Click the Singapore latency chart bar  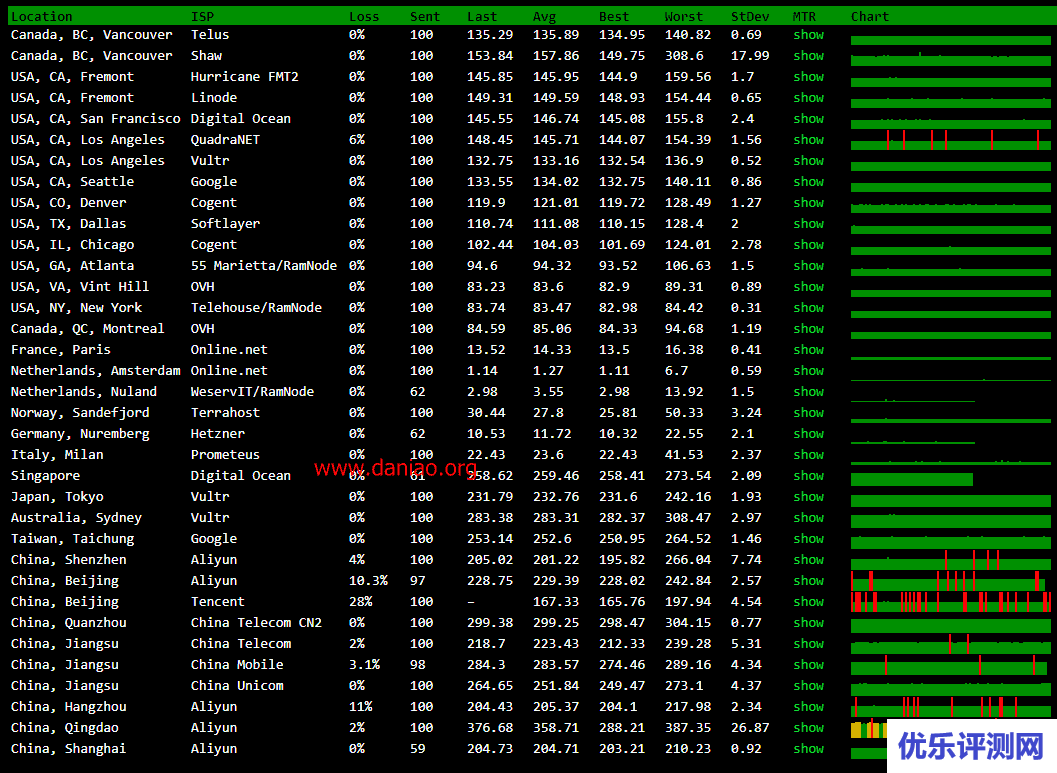point(911,479)
